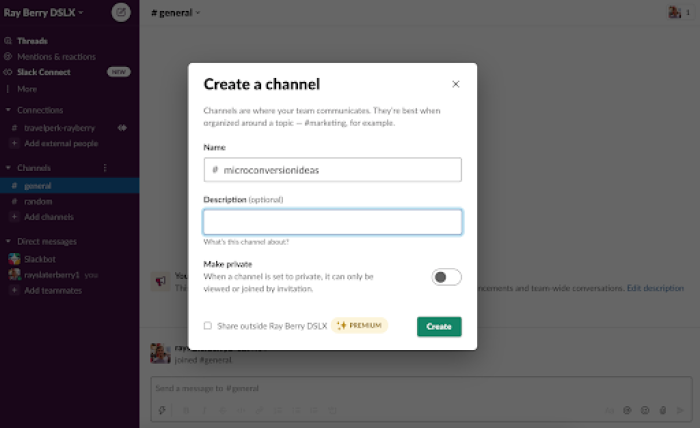This screenshot has width=700, height=428.
Task: Click the Slack Connect NEW badge
Action: (118, 72)
